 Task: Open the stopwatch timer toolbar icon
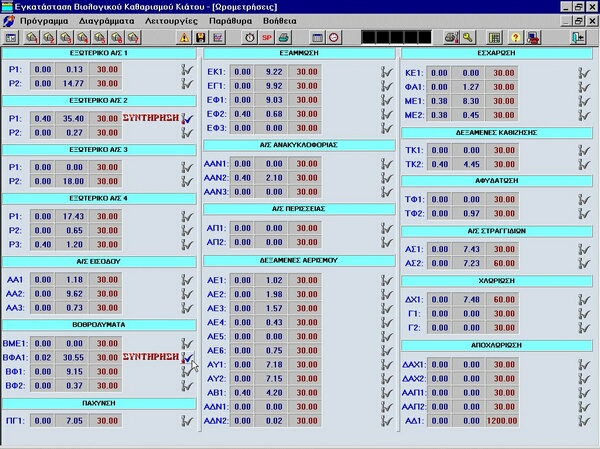pos(249,37)
